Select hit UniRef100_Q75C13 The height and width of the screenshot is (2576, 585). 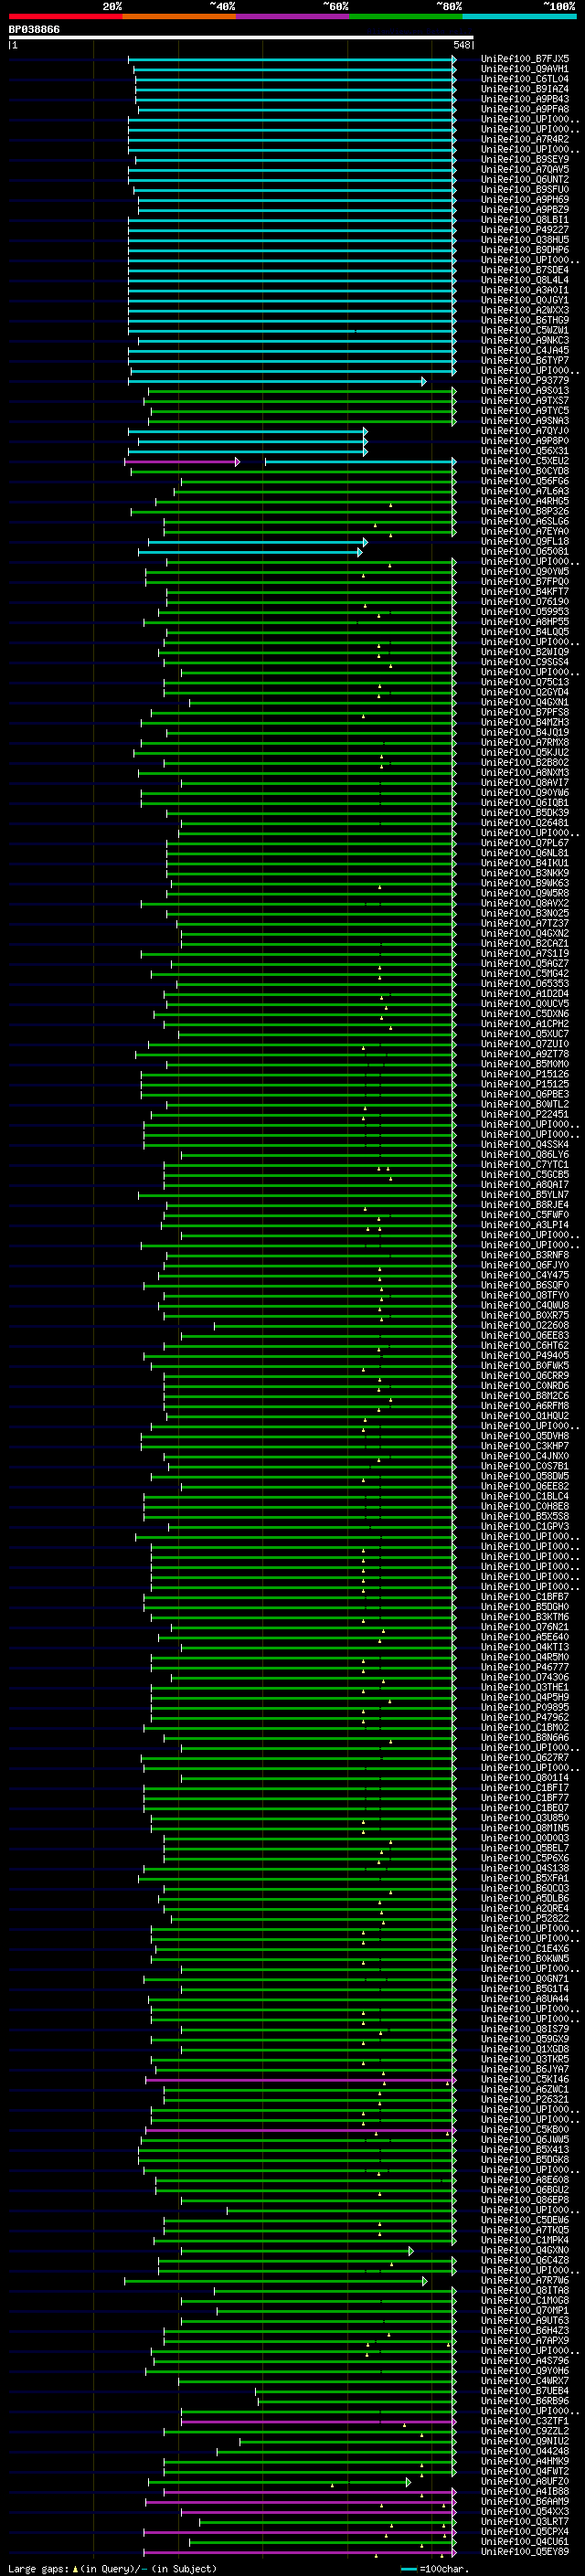pyautogui.click(x=525, y=683)
